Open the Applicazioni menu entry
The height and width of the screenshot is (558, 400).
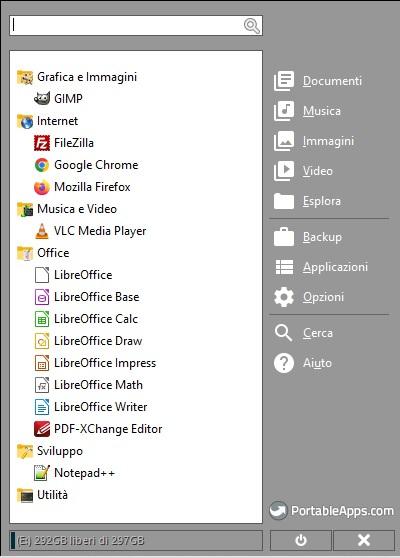pos(321,267)
